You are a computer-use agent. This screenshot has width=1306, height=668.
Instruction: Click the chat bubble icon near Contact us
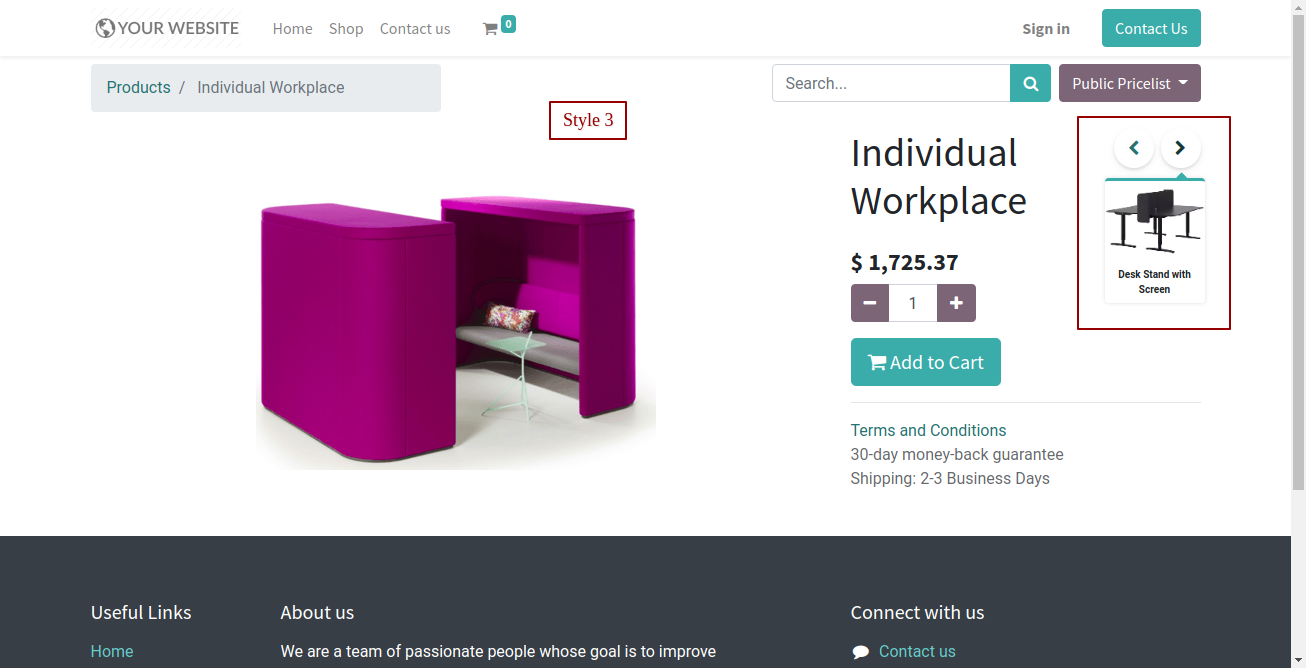[x=860, y=652]
